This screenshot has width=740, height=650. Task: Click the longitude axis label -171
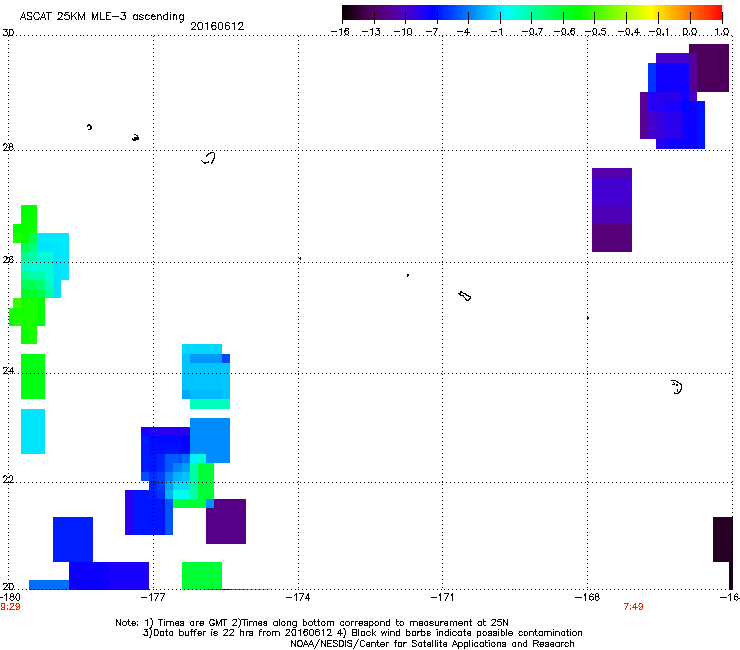443,597
